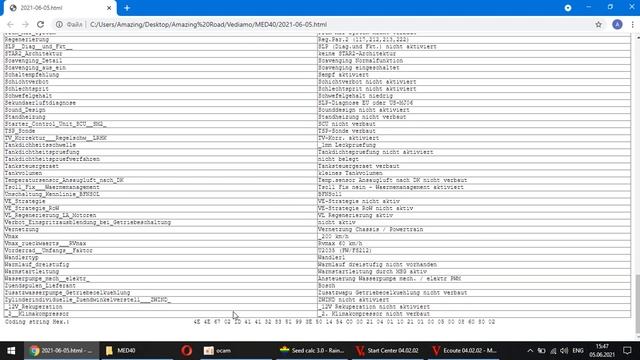Image resolution: width=640 pixels, height=360 pixels.
Task: Switch to Ecoute 04.02.02 taskbar window
Action: click(x=464, y=351)
